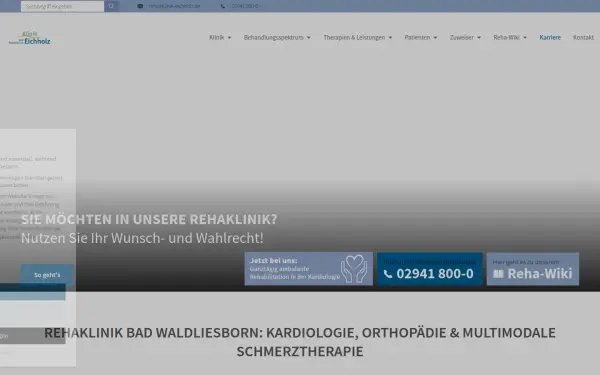Click the Rehaklinik Bad Waldliesborn headline

pos(300,342)
